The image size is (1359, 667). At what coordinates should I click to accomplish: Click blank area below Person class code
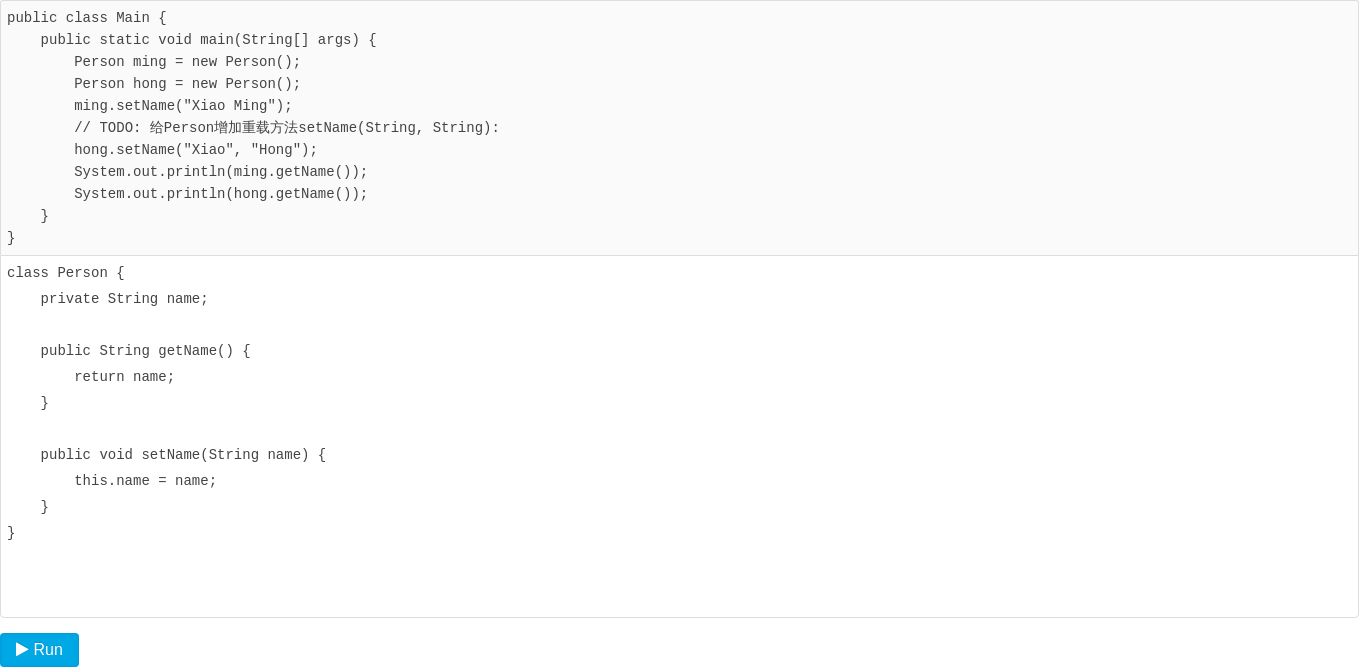tap(679, 580)
